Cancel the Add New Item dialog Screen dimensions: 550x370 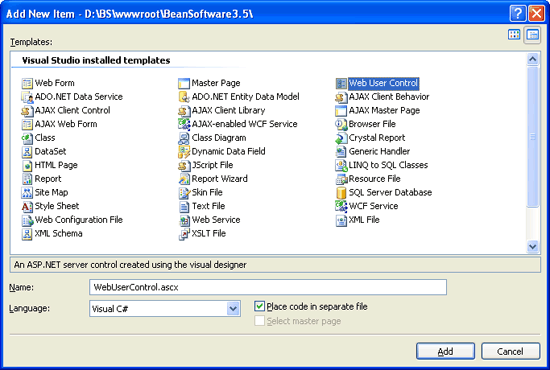coord(510,351)
